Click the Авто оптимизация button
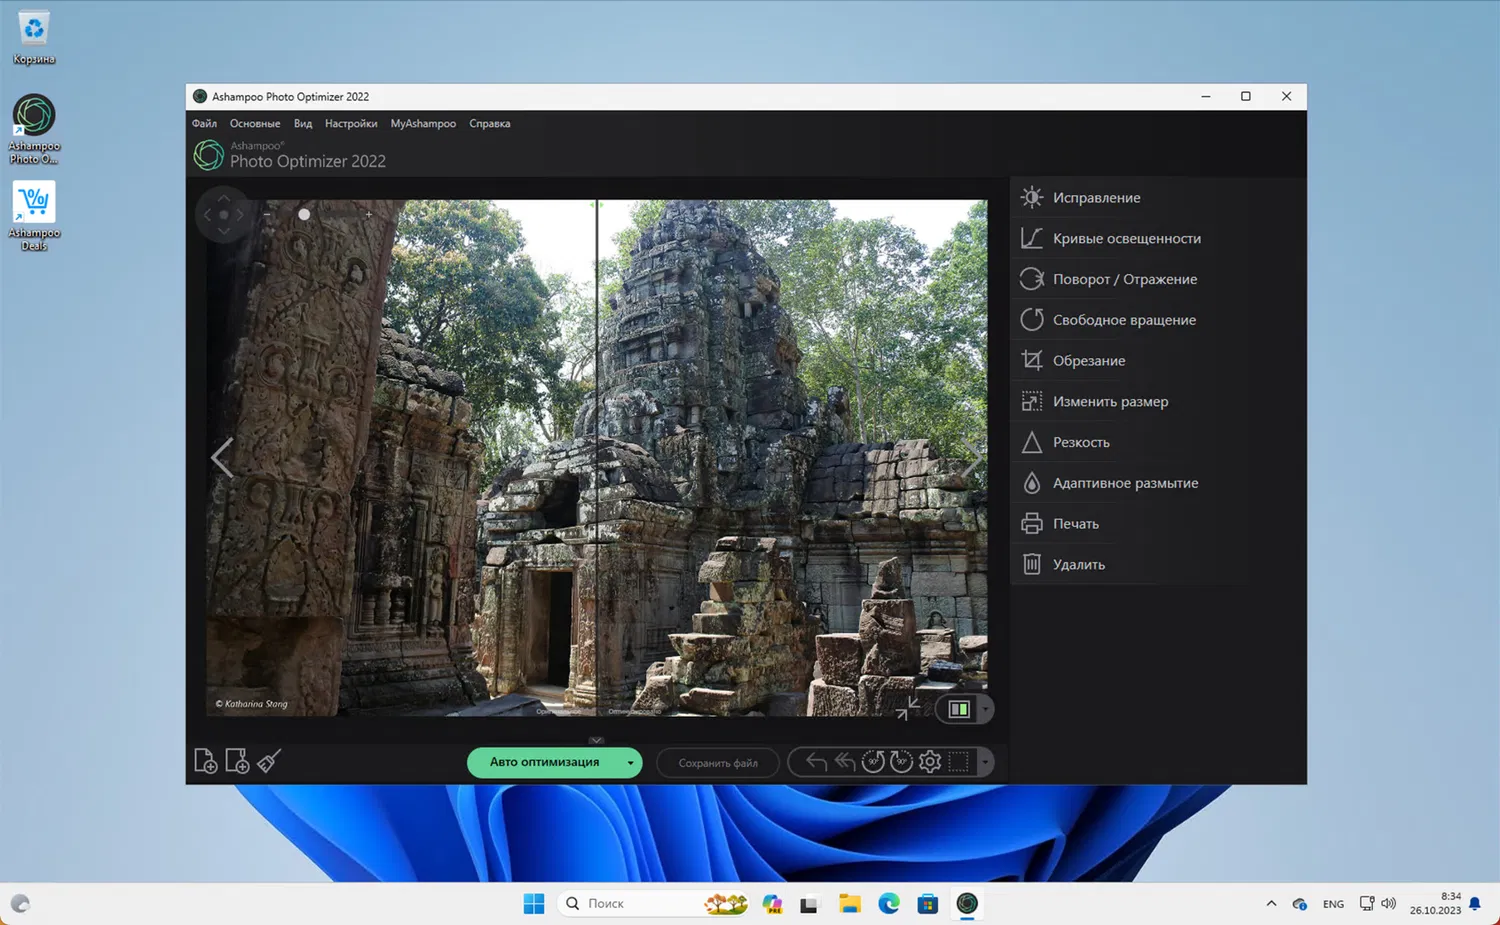 pyautogui.click(x=544, y=762)
